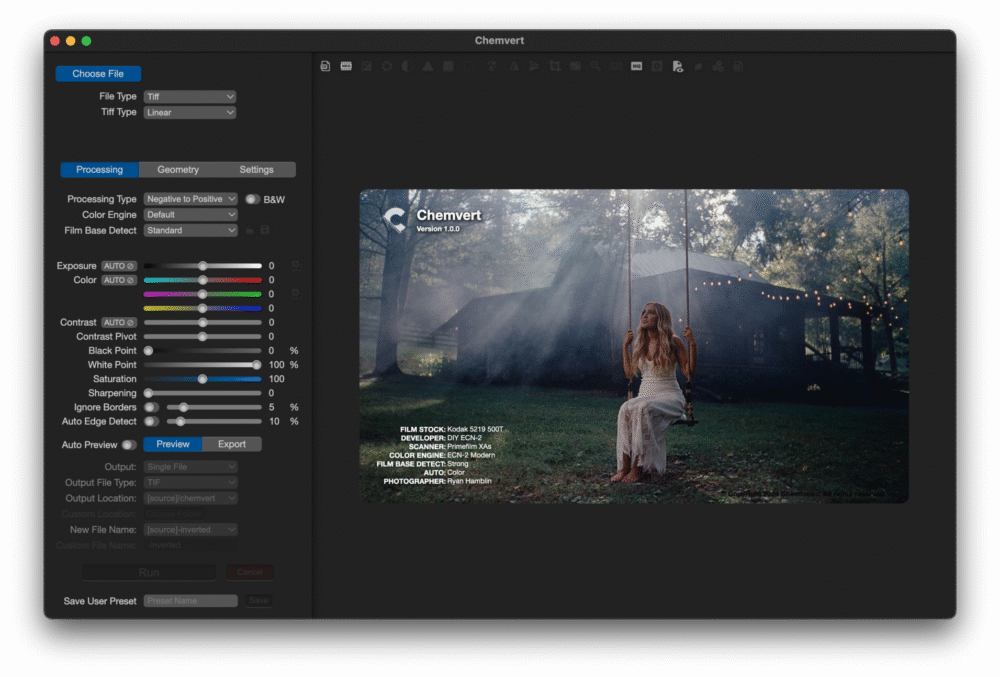Open the File Type dropdown

(190, 96)
